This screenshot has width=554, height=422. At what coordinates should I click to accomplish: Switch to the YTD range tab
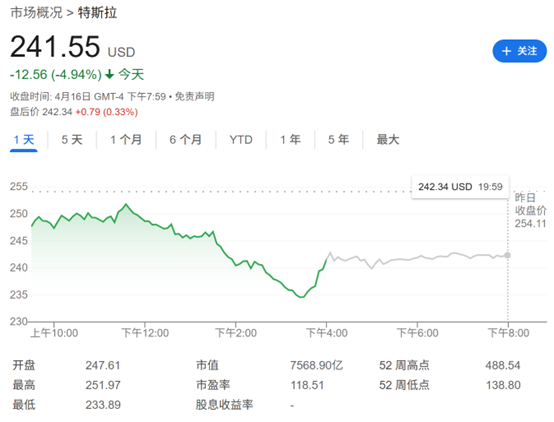pos(241,140)
